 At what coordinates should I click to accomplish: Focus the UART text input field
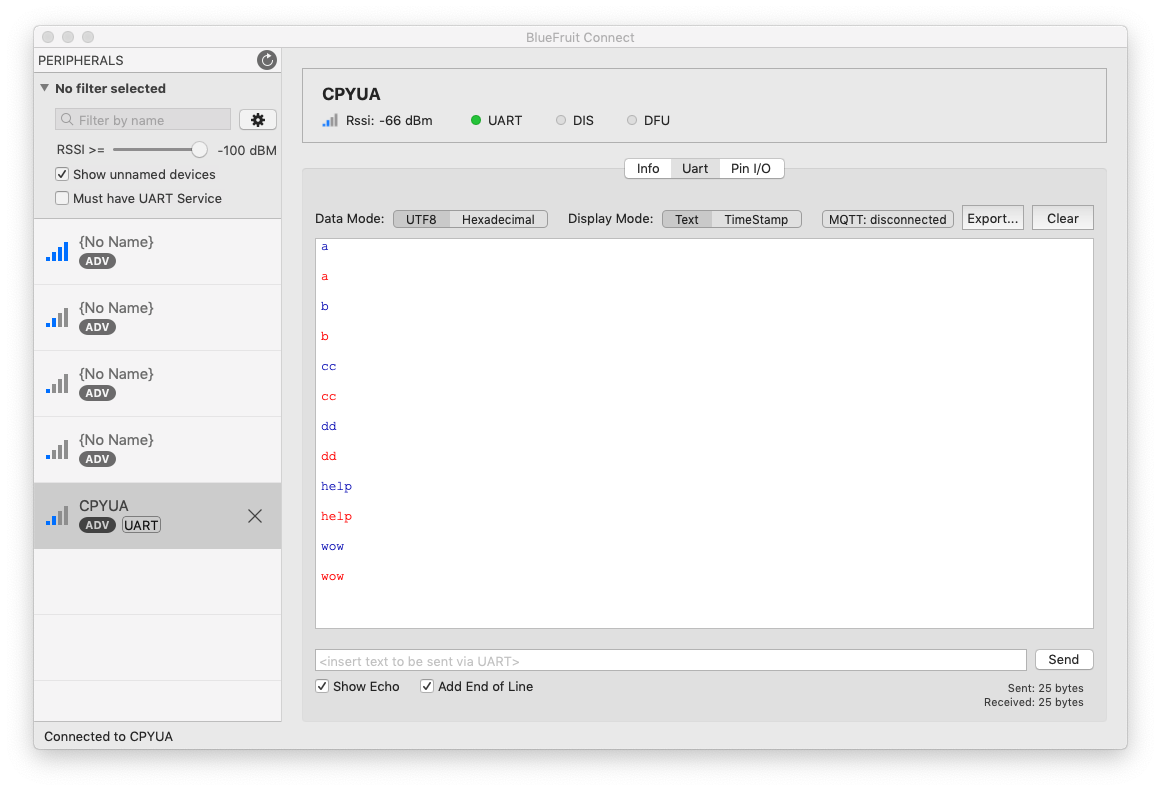(x=671, y=661)
